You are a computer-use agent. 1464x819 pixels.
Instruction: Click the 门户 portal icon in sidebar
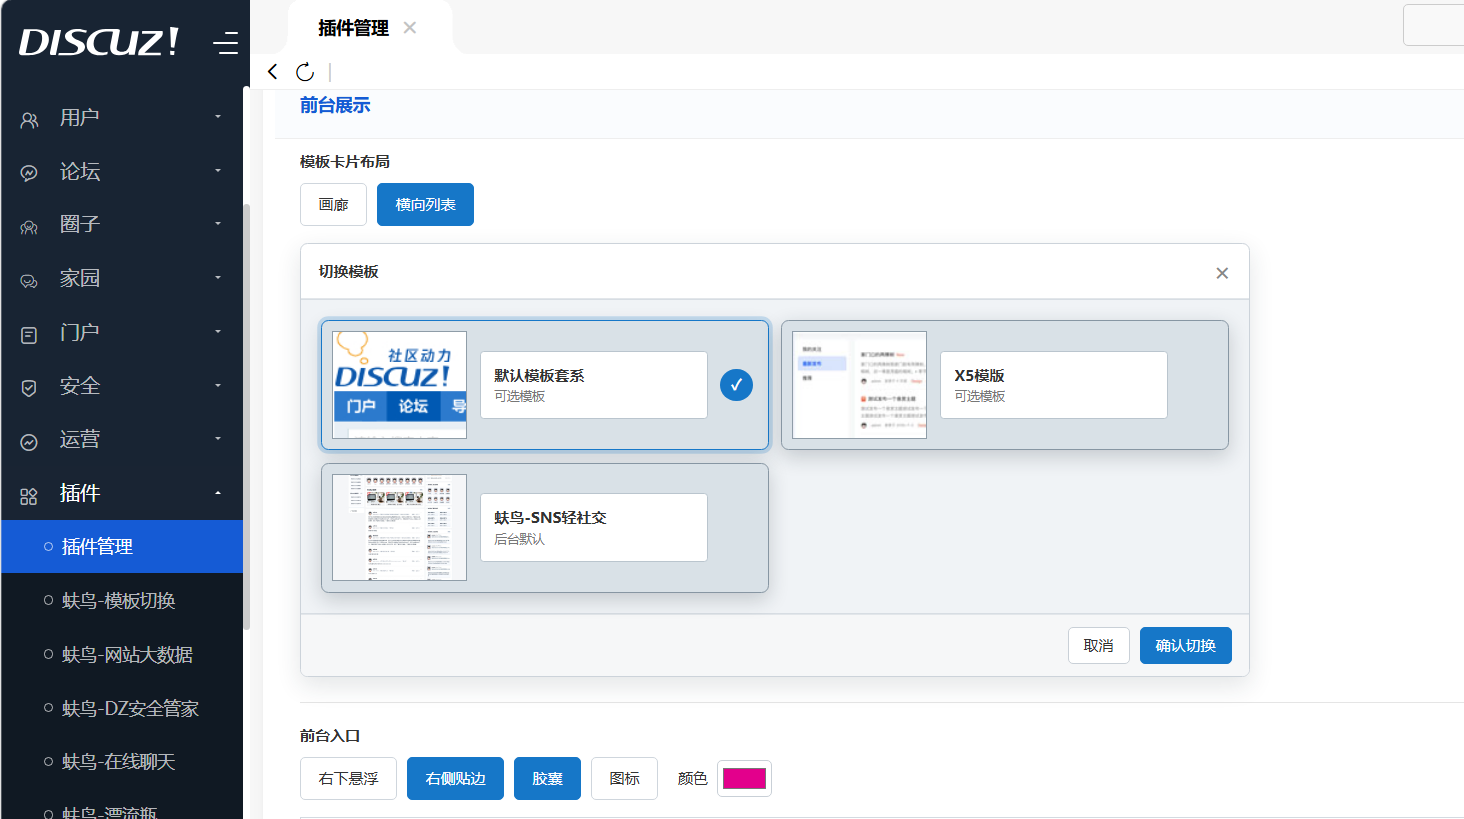(x=29, y=335)
